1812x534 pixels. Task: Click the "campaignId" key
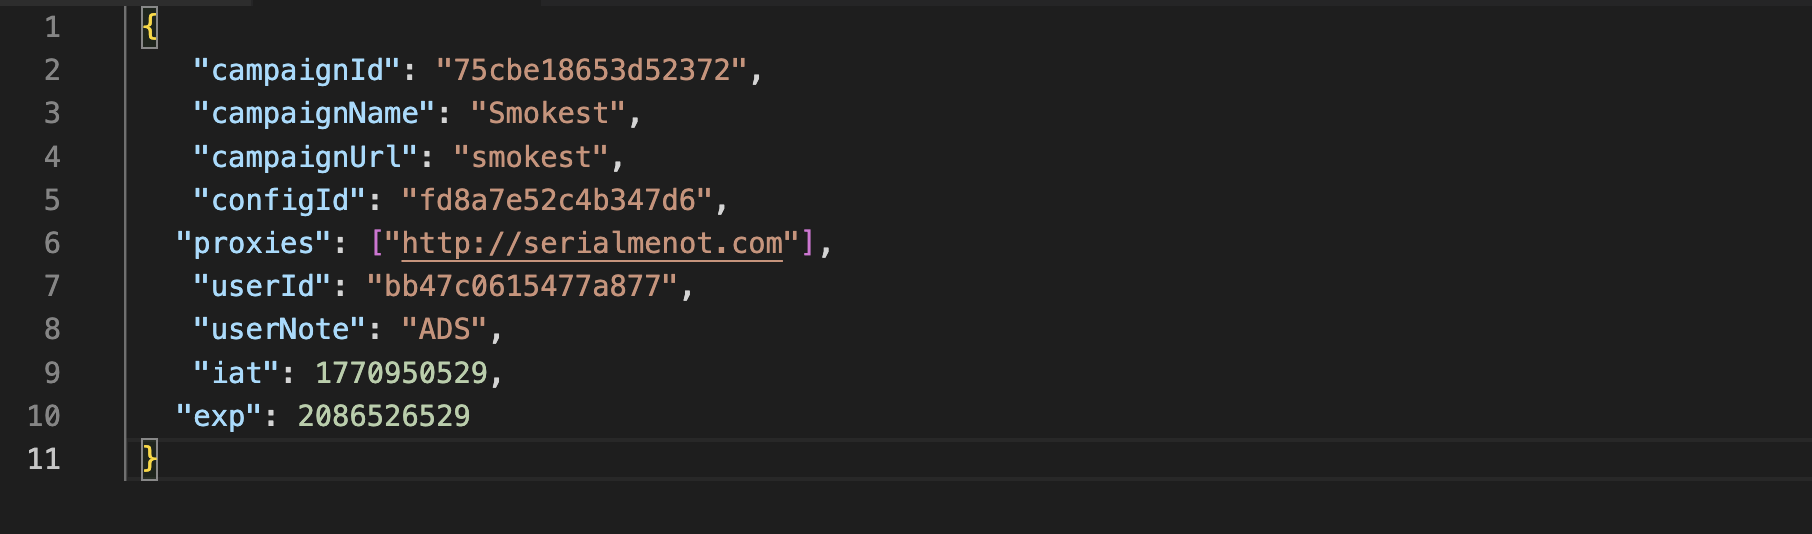pos(297,70)
